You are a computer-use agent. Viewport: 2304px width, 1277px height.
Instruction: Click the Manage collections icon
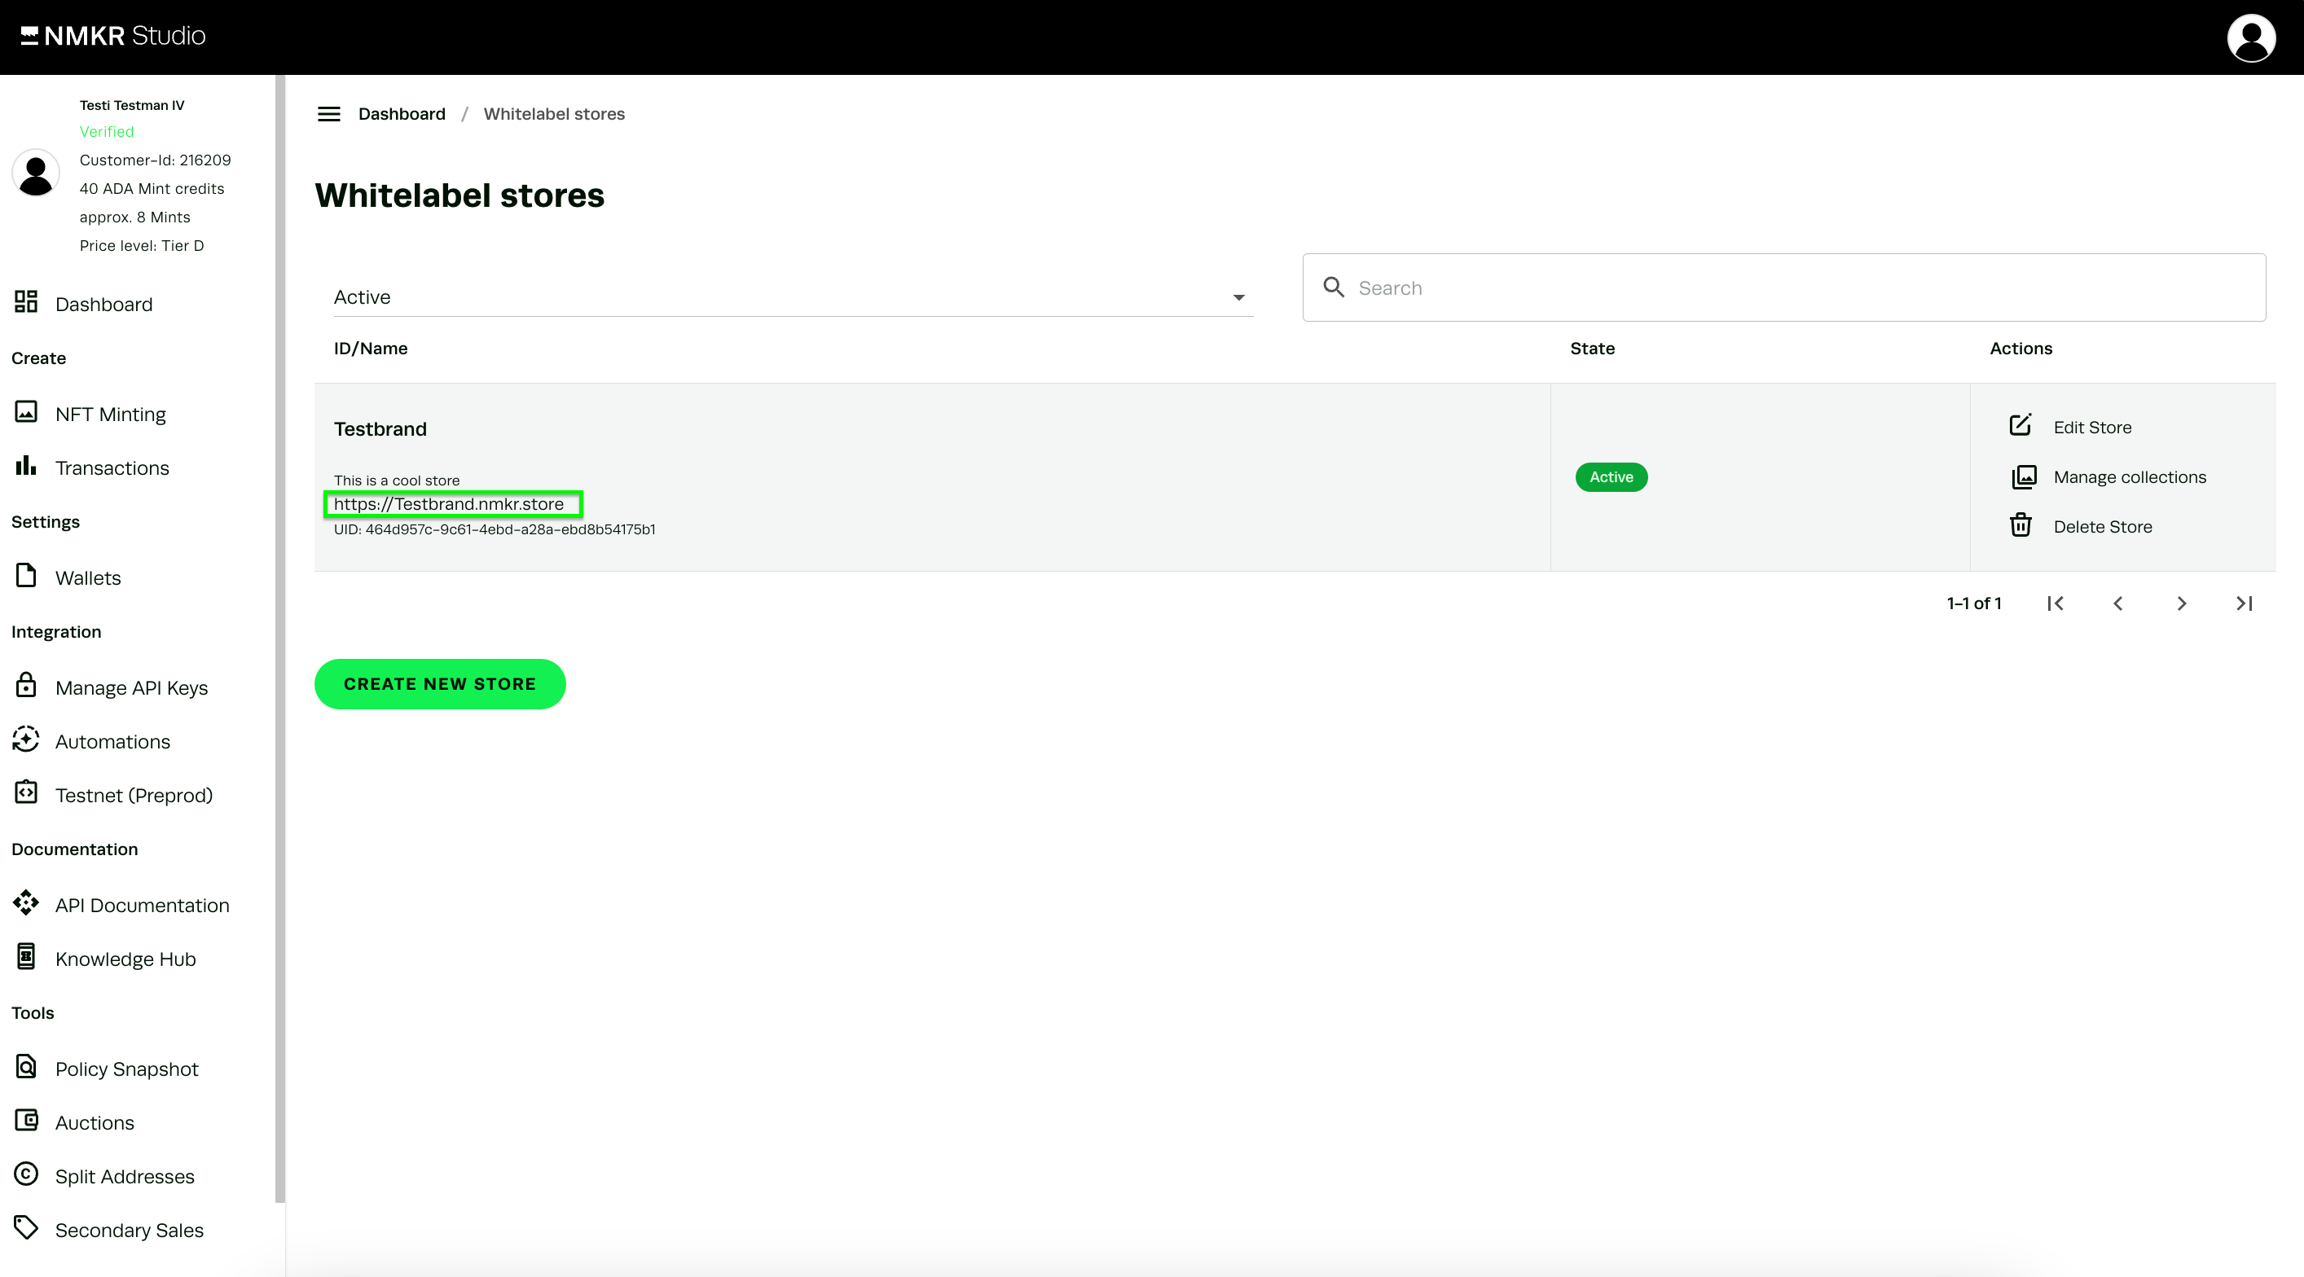tap(2023, 477)
